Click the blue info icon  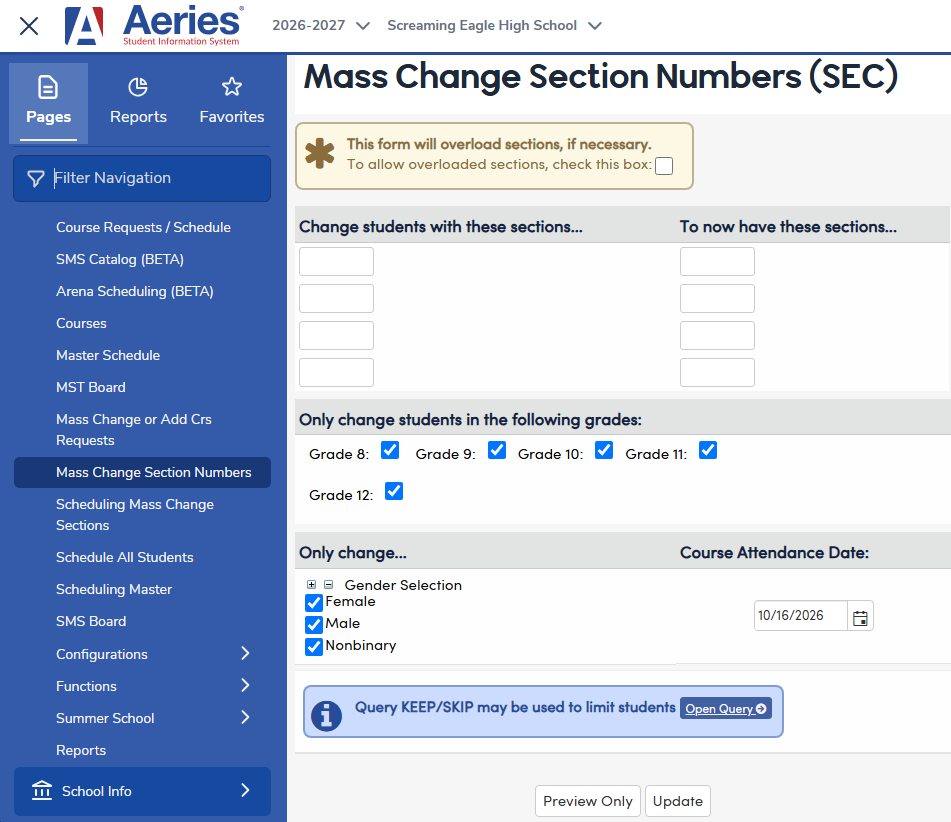coord(326,716)
